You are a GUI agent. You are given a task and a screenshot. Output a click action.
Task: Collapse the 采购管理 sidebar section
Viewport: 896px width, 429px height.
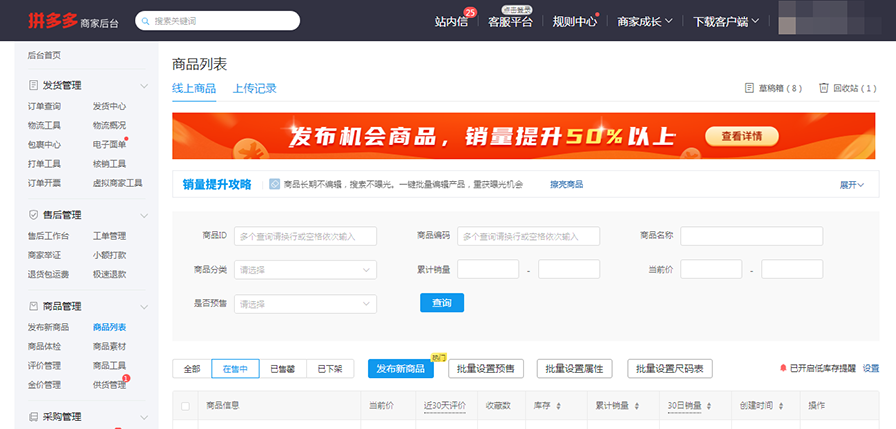point(144,418)
